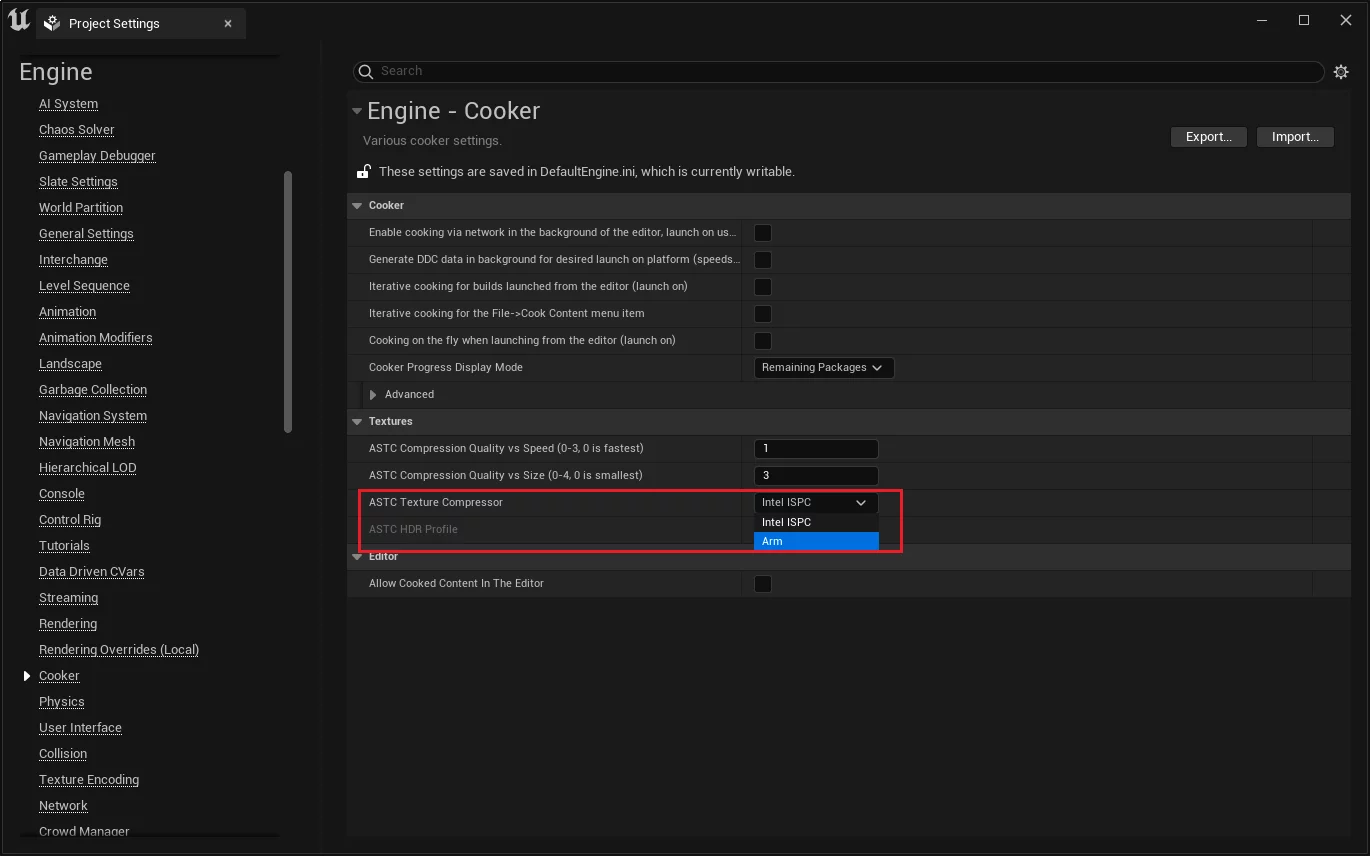Expand the Advanced cooker settings
The height and width of the screenshot is (856, 1370).
click(373, 395)
